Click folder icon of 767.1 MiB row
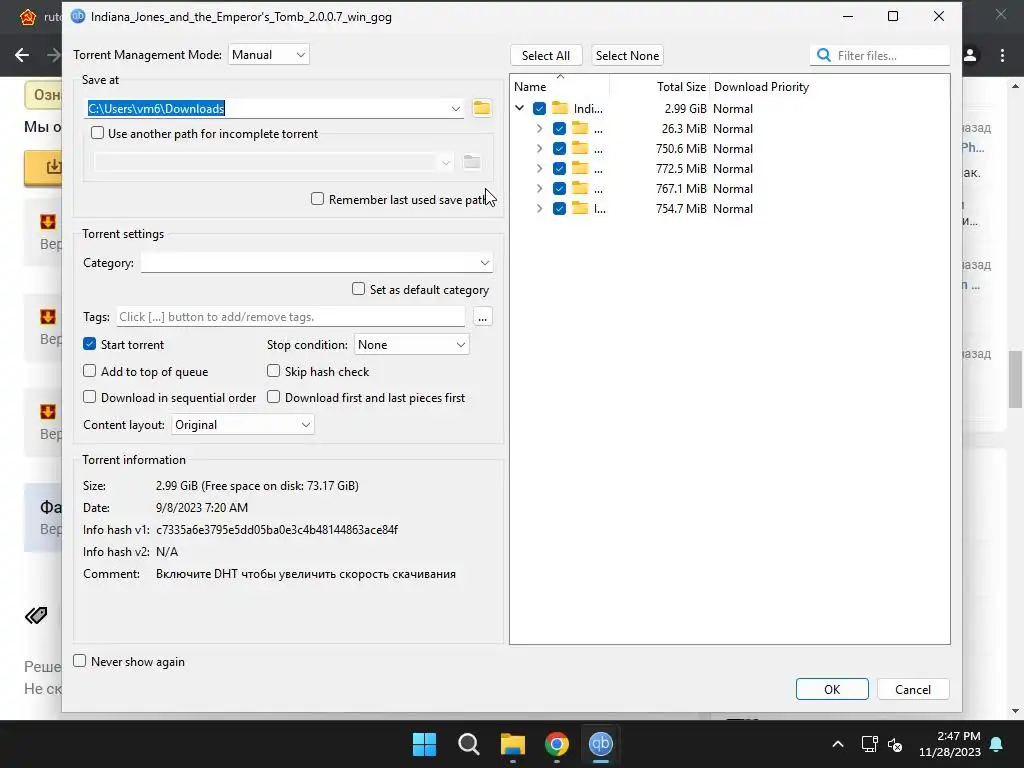The width and height of the screenshot is (1024, 768). pos(580,189)
